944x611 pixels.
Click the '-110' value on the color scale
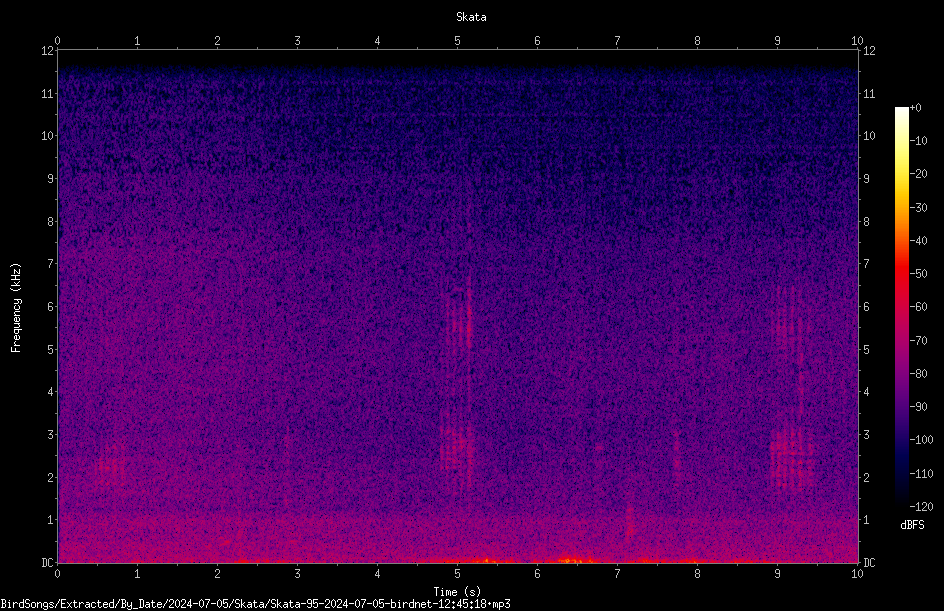tap(921, 474)
